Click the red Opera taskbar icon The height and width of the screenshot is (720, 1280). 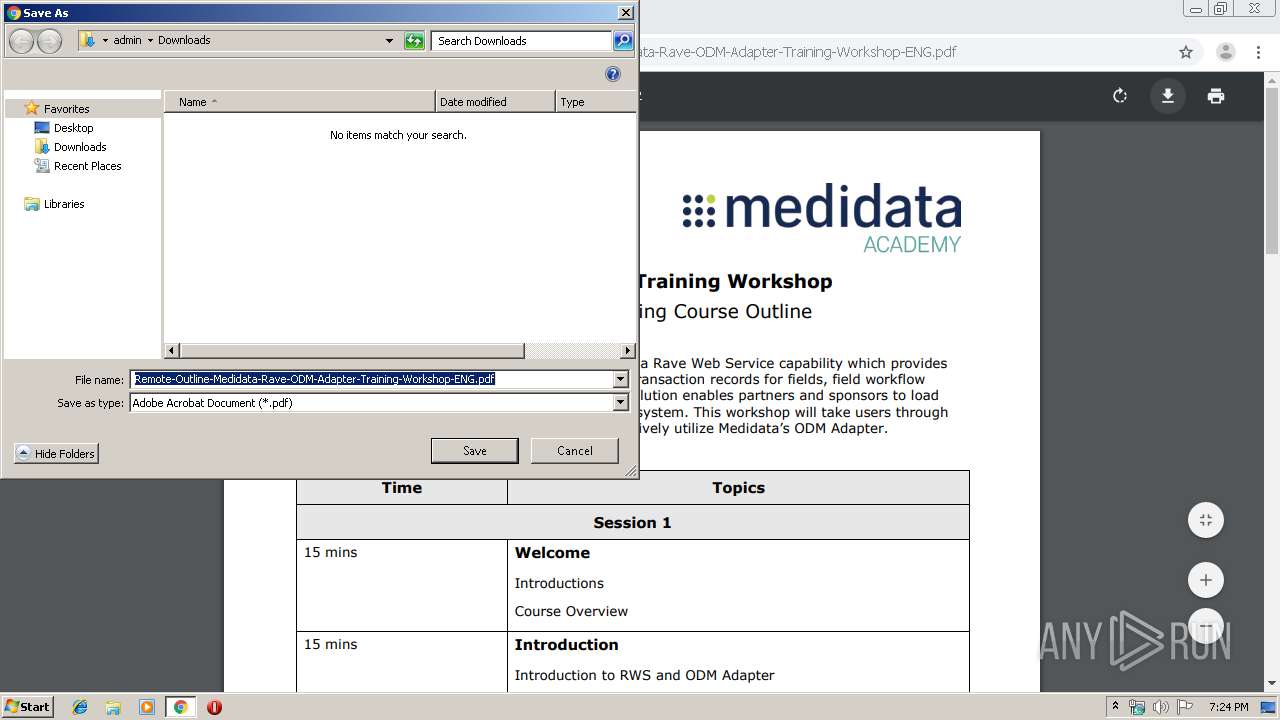click(x=214, y=707)
